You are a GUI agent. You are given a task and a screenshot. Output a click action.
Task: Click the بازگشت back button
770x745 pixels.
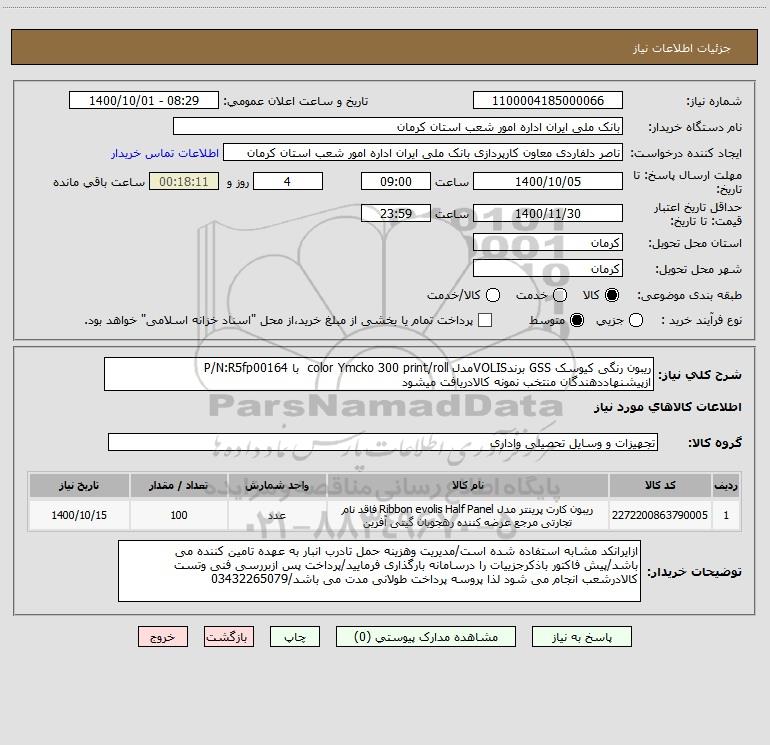click(229, 637)
